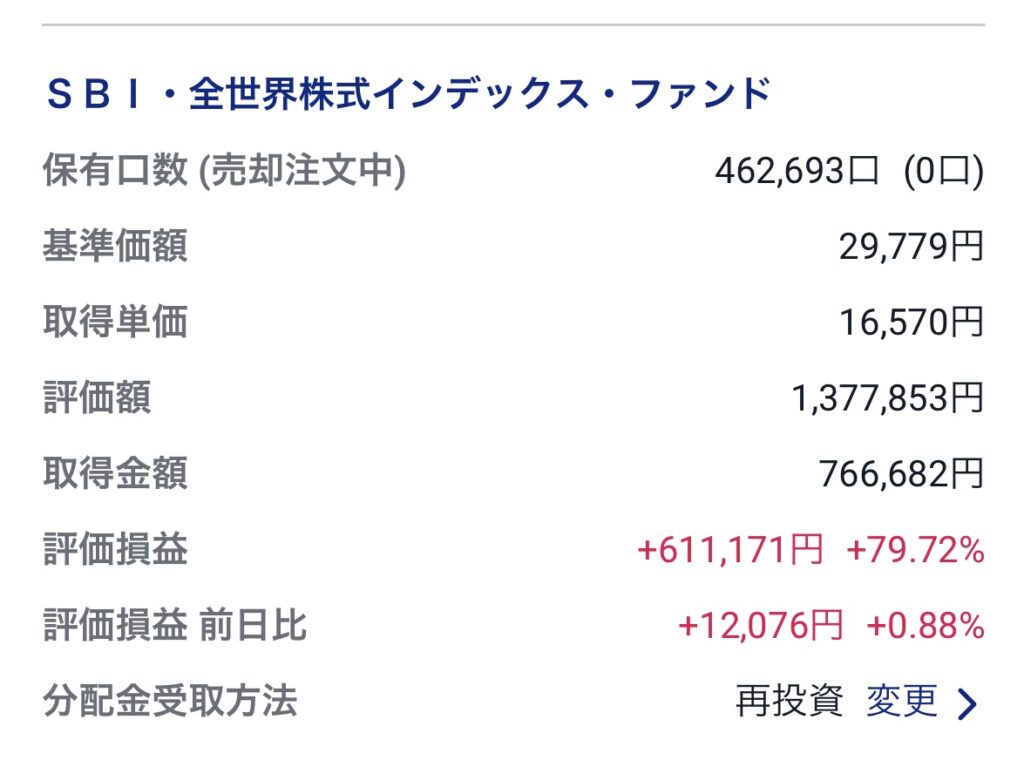Click the 保有口数 (売却注文中) label
1024x767 pixels.
pos(224,171)
